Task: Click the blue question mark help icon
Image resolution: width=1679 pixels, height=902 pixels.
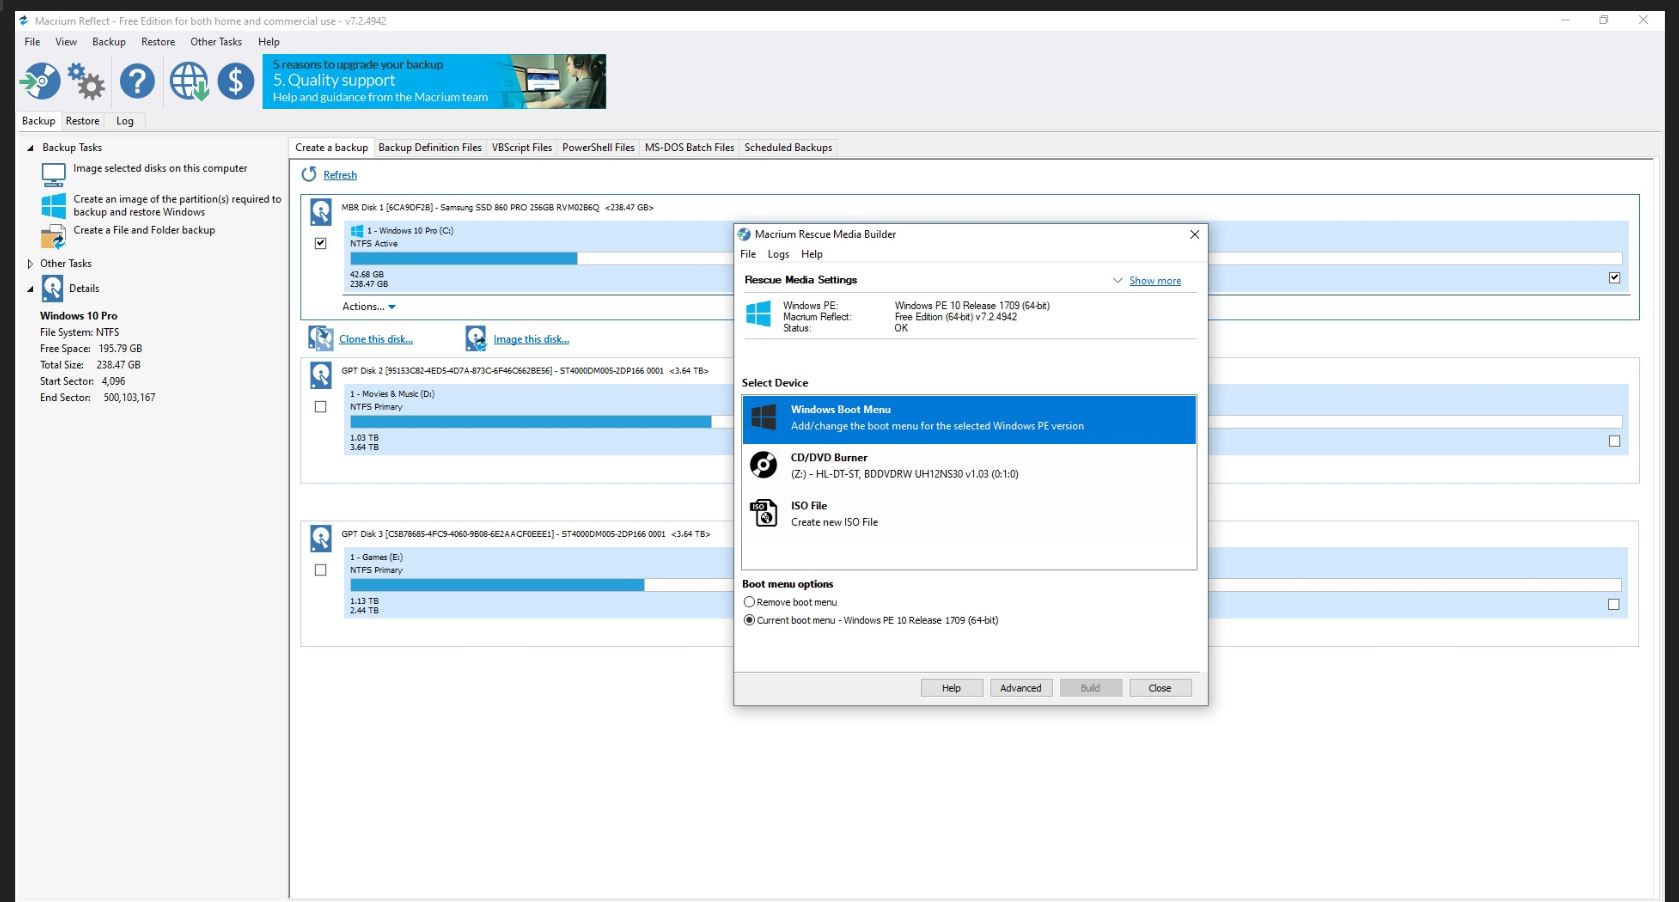Action: pyautogui.click(x=137, y=81)
